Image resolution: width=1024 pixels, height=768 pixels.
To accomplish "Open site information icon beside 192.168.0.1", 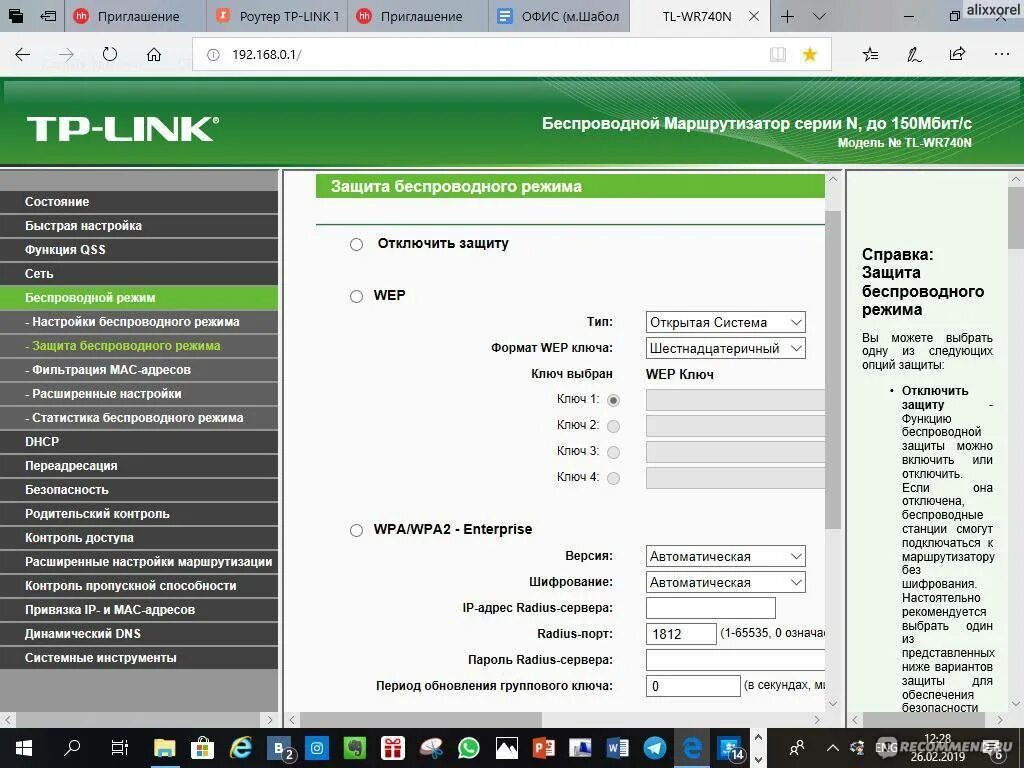I will (x=213, y=55).
